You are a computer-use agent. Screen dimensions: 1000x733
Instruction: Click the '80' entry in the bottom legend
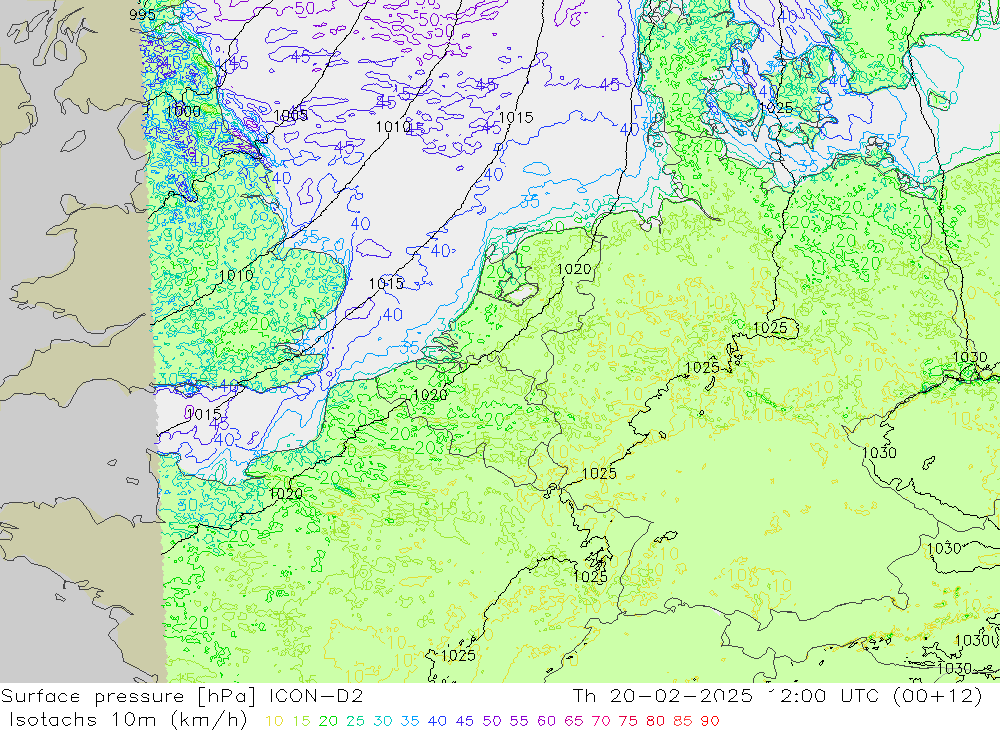(x=656, y=722)
